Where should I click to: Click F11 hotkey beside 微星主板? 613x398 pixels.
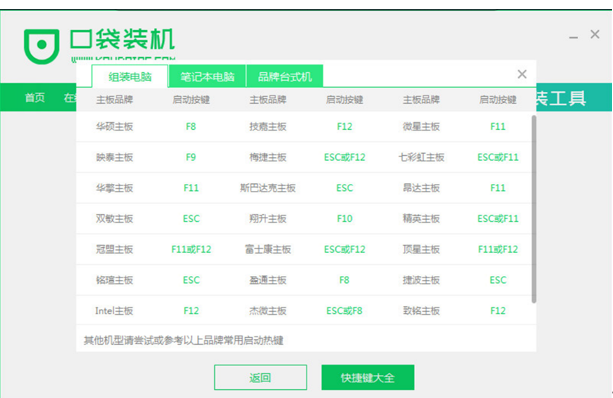tap(498, 127)
